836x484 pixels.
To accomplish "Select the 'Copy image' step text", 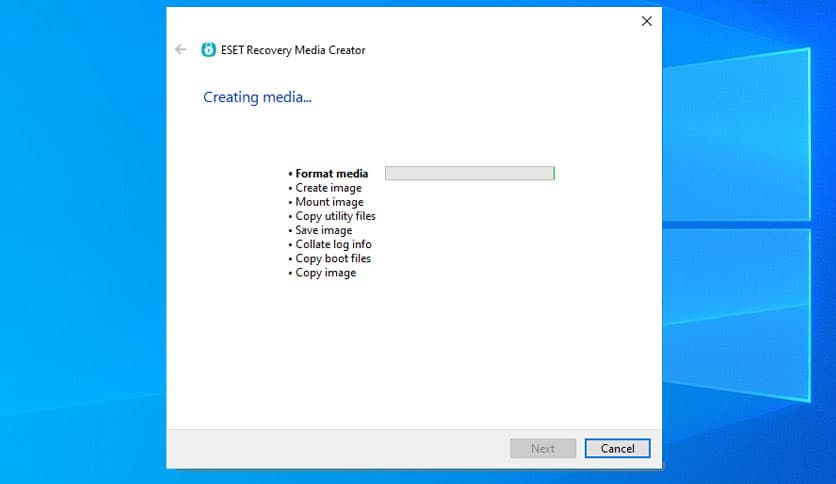I will click(x=326, y=273).
